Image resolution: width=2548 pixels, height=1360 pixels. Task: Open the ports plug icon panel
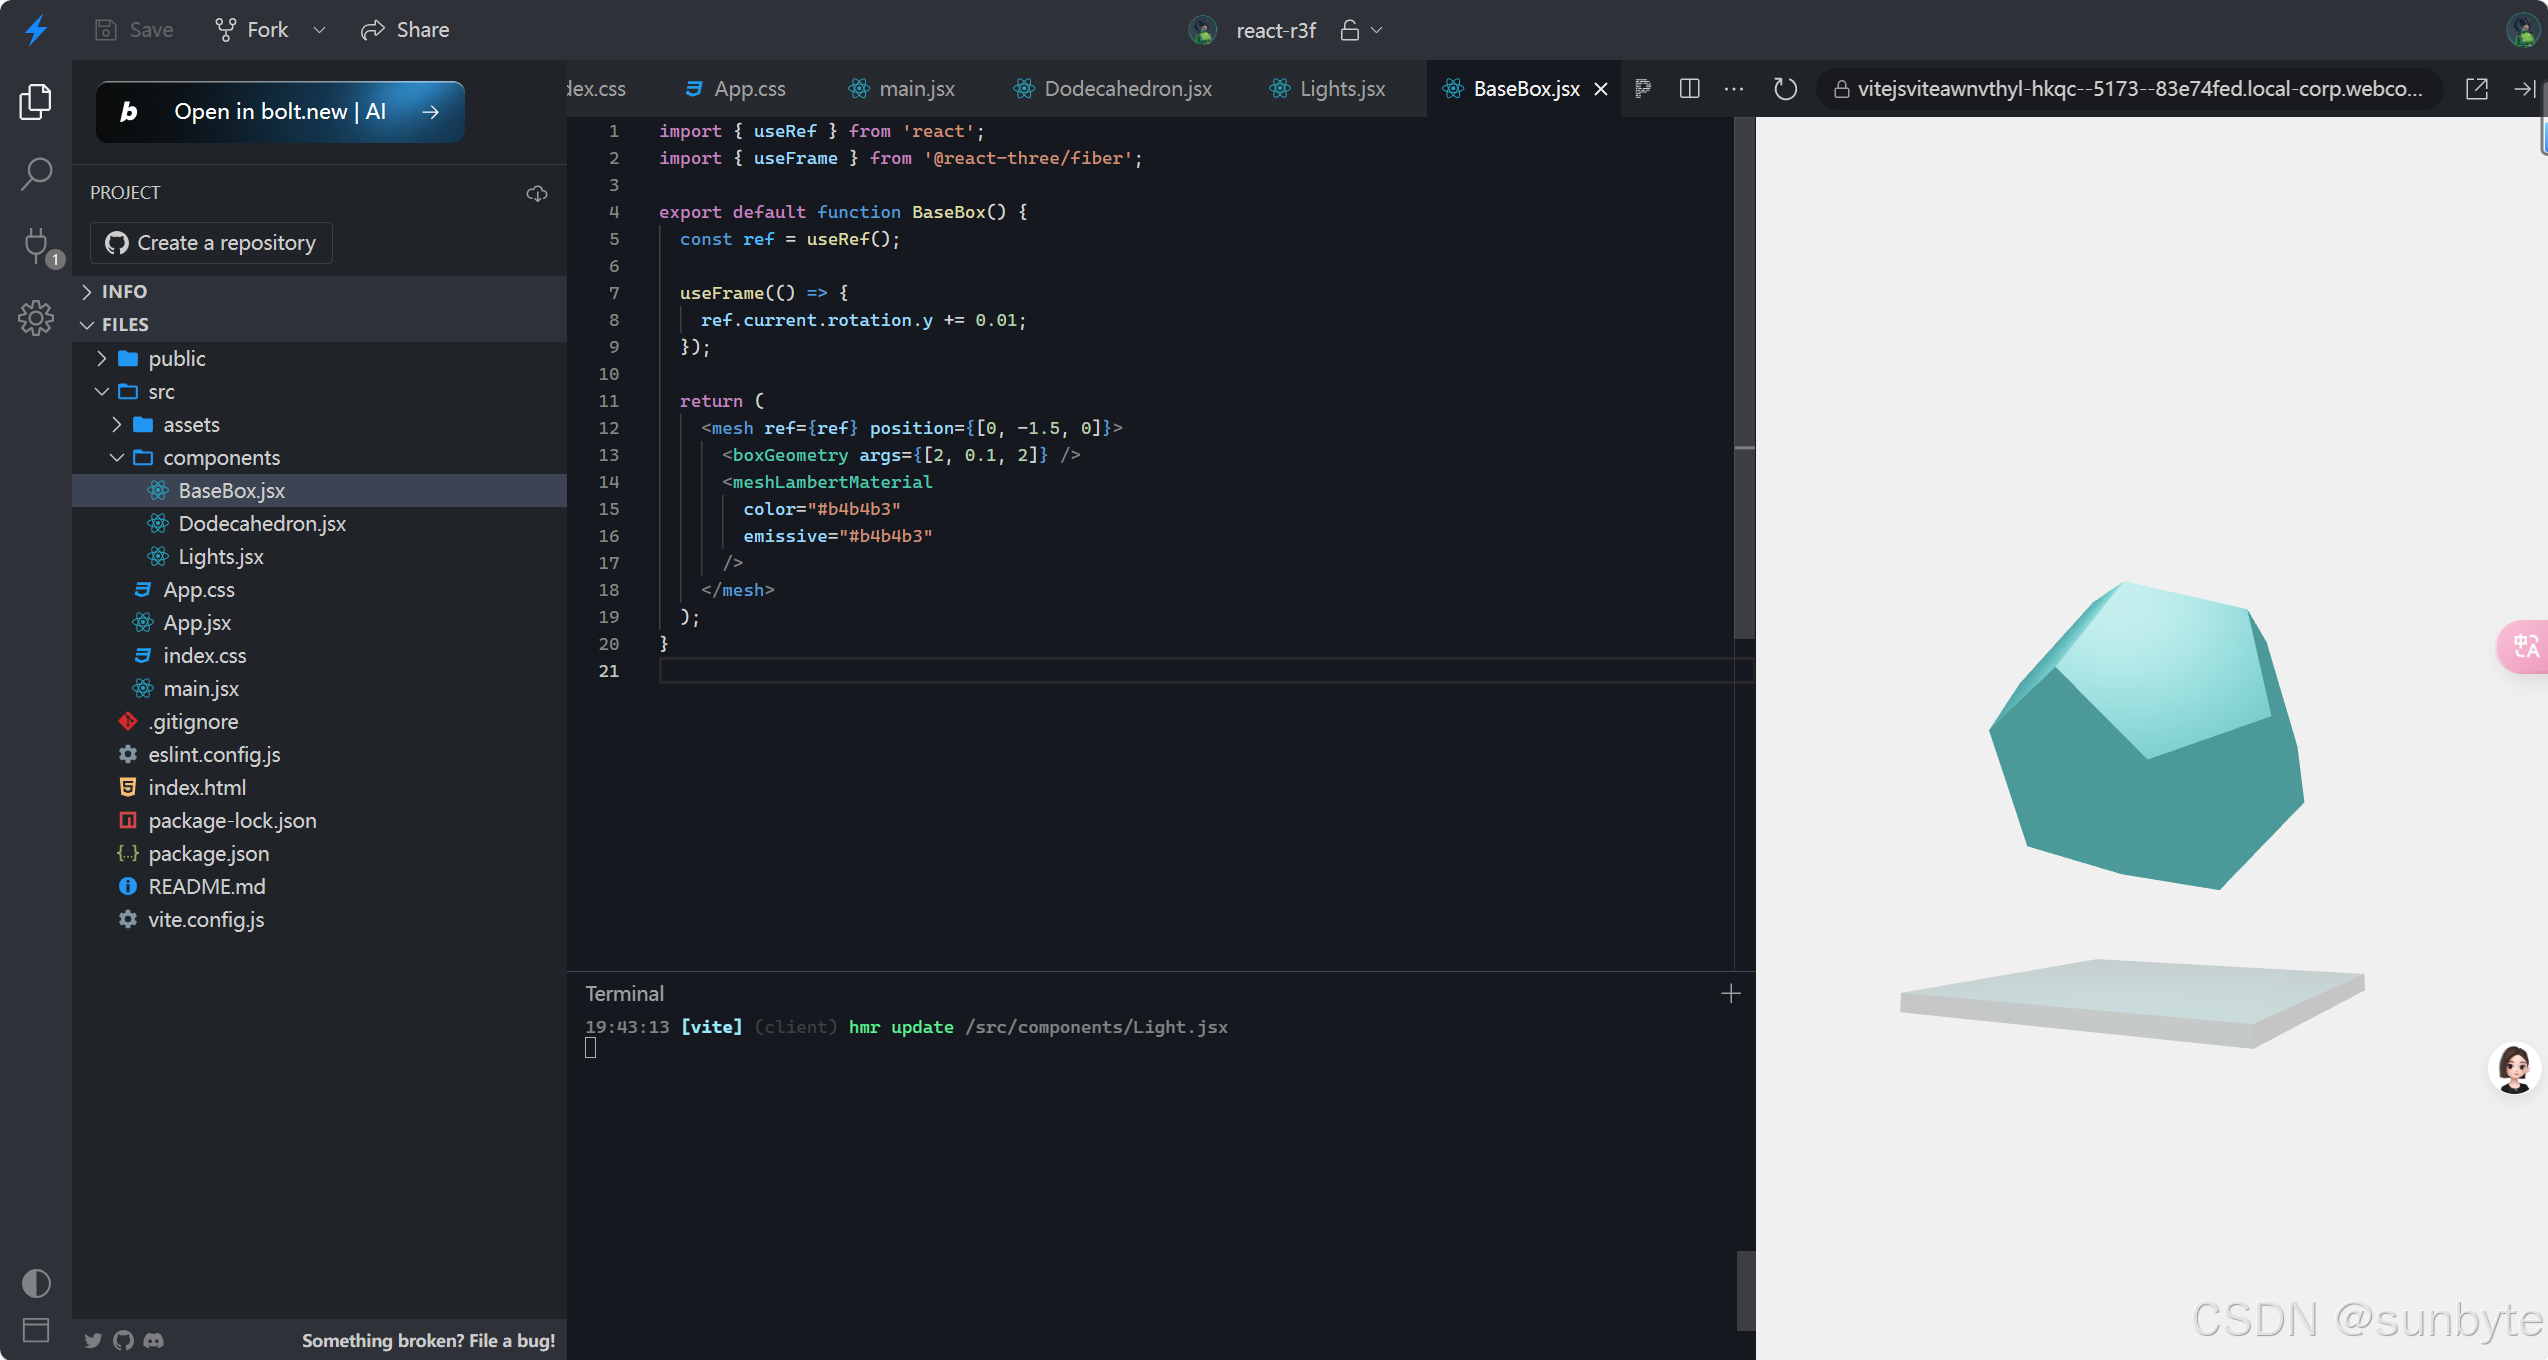pyautogui.click(x=36, y=245)
